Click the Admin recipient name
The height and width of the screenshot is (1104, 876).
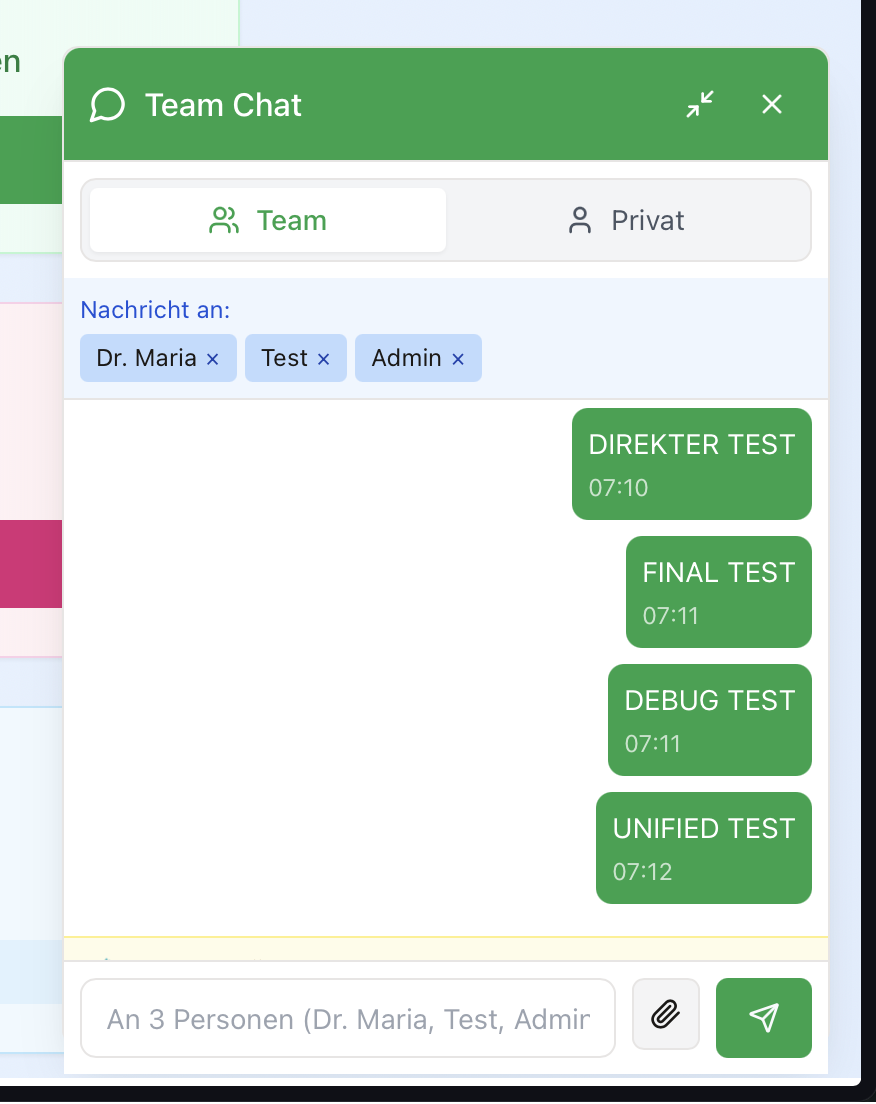(x=406, y=358)
